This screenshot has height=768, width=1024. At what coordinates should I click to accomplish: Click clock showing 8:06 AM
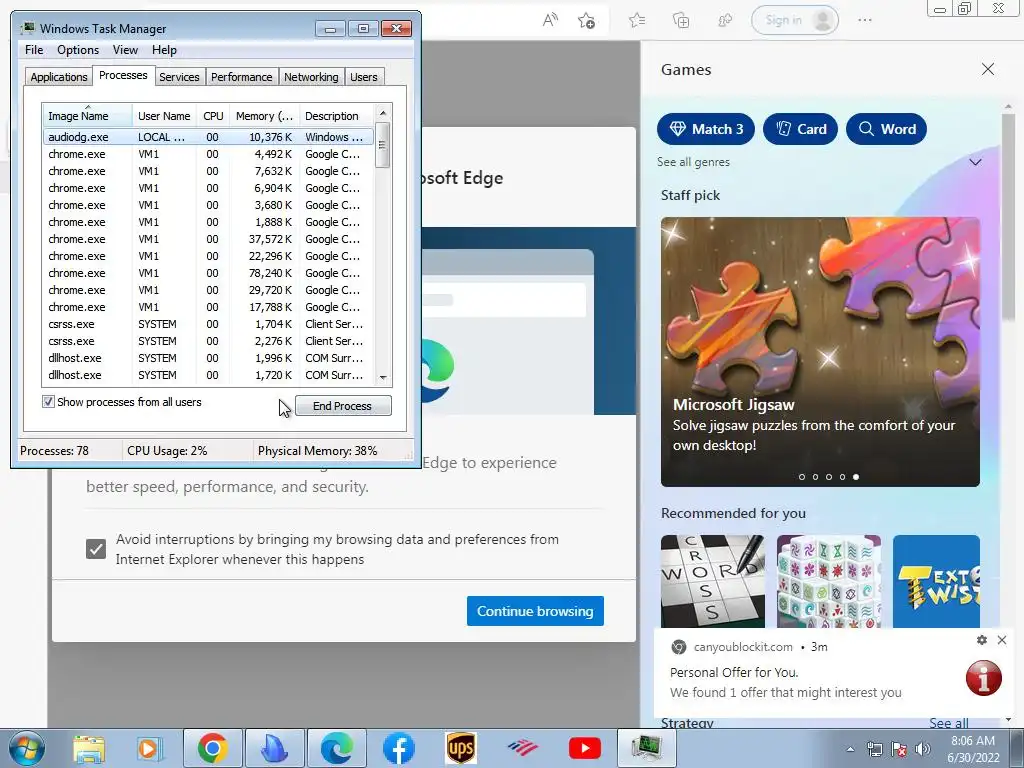click(973, 741)
